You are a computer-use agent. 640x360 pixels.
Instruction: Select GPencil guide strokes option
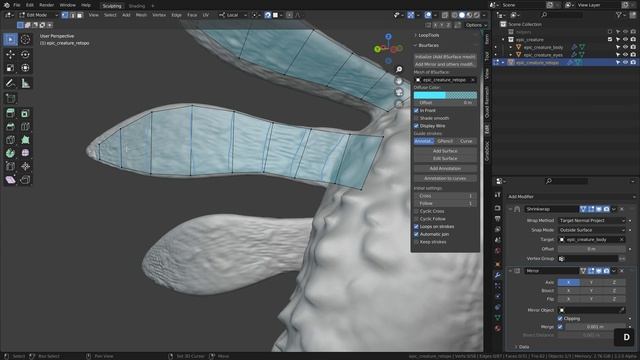point(445,141)
